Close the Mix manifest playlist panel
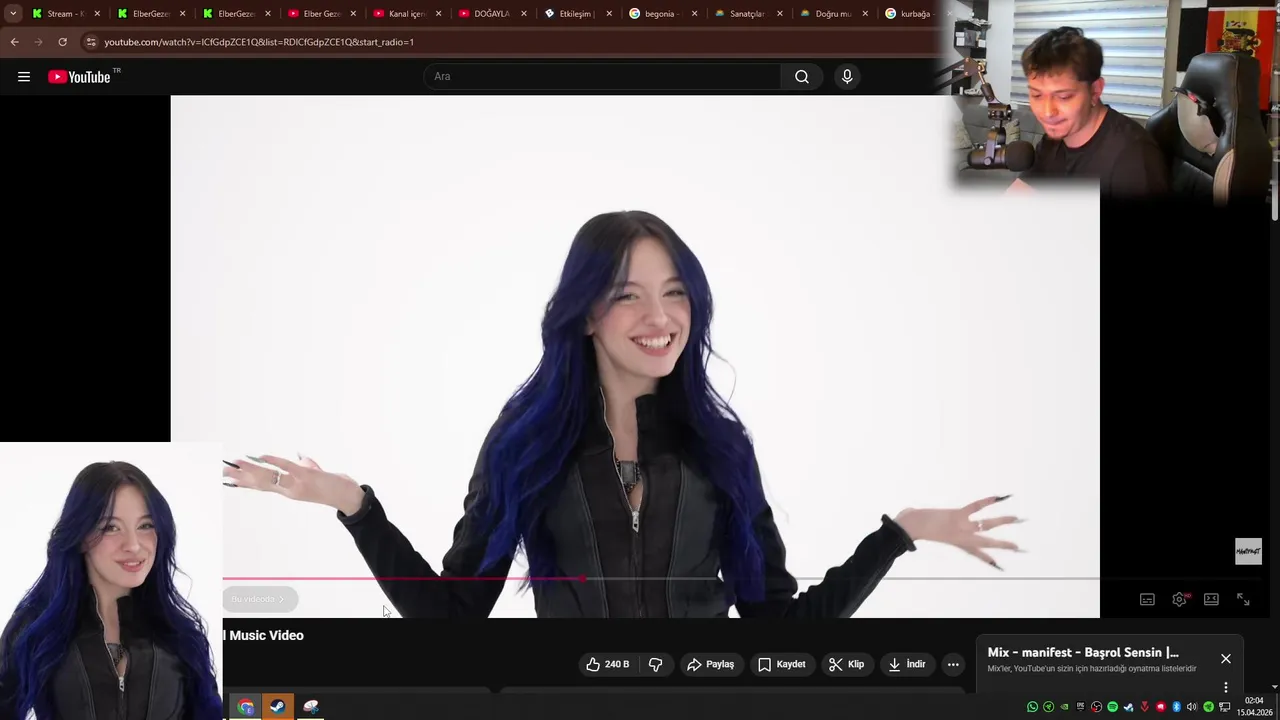The height and width of the screenshot is (720, 1280). [1226, 658]
